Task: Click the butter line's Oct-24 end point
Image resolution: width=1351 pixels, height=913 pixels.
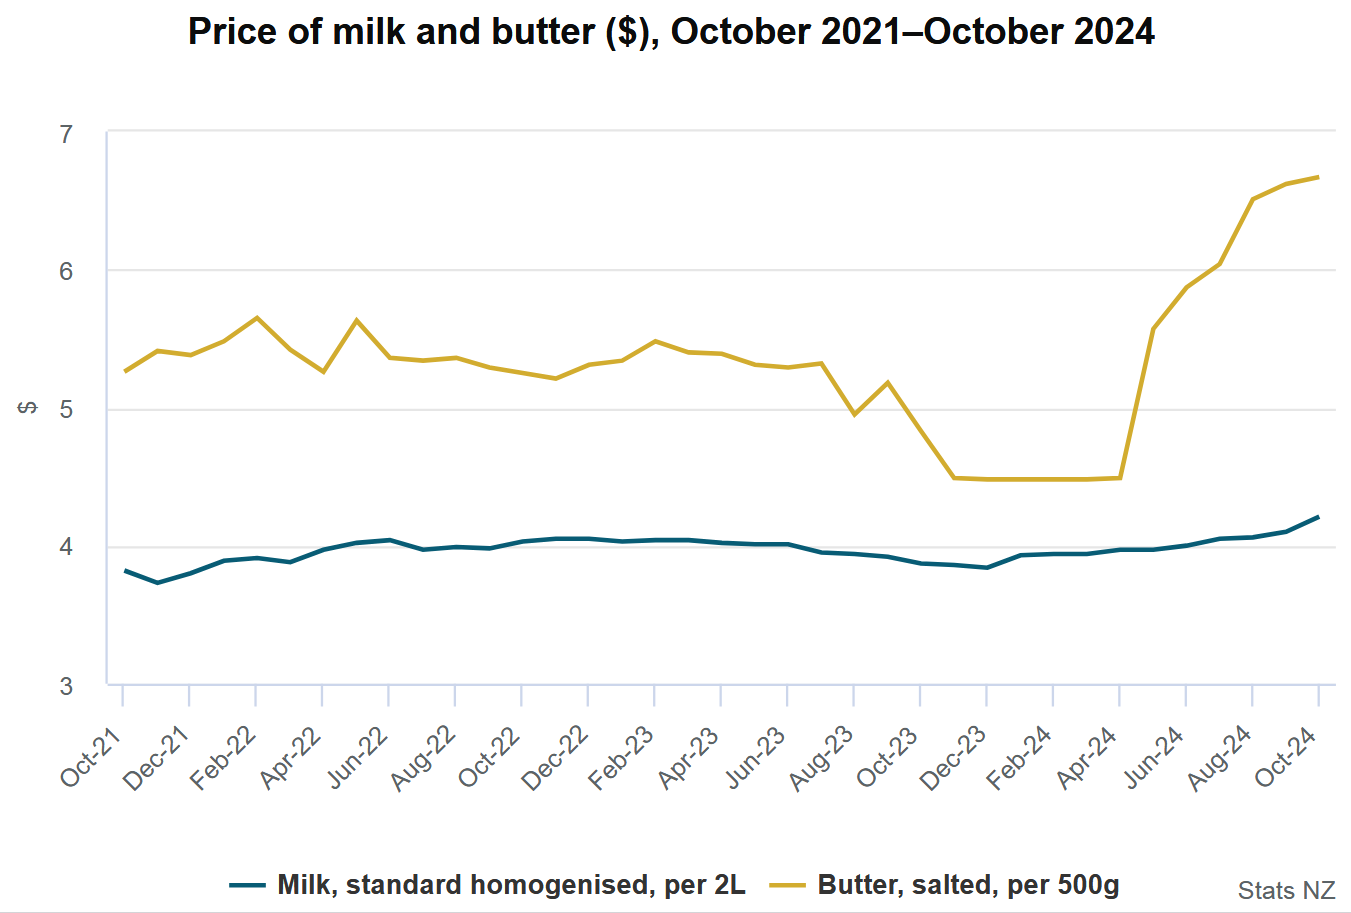Action: click(1318, 177)
